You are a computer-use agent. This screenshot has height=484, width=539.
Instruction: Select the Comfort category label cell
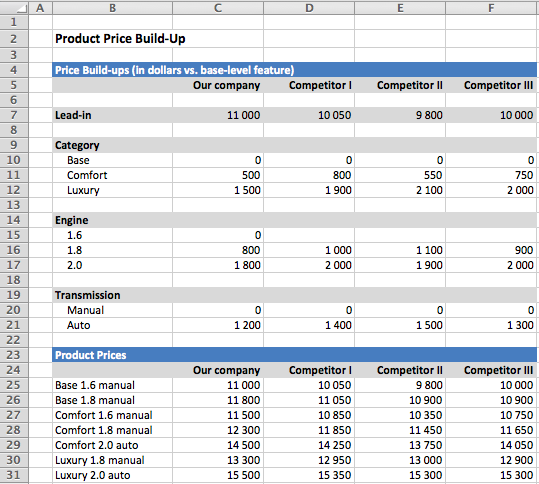click(112, 175)
